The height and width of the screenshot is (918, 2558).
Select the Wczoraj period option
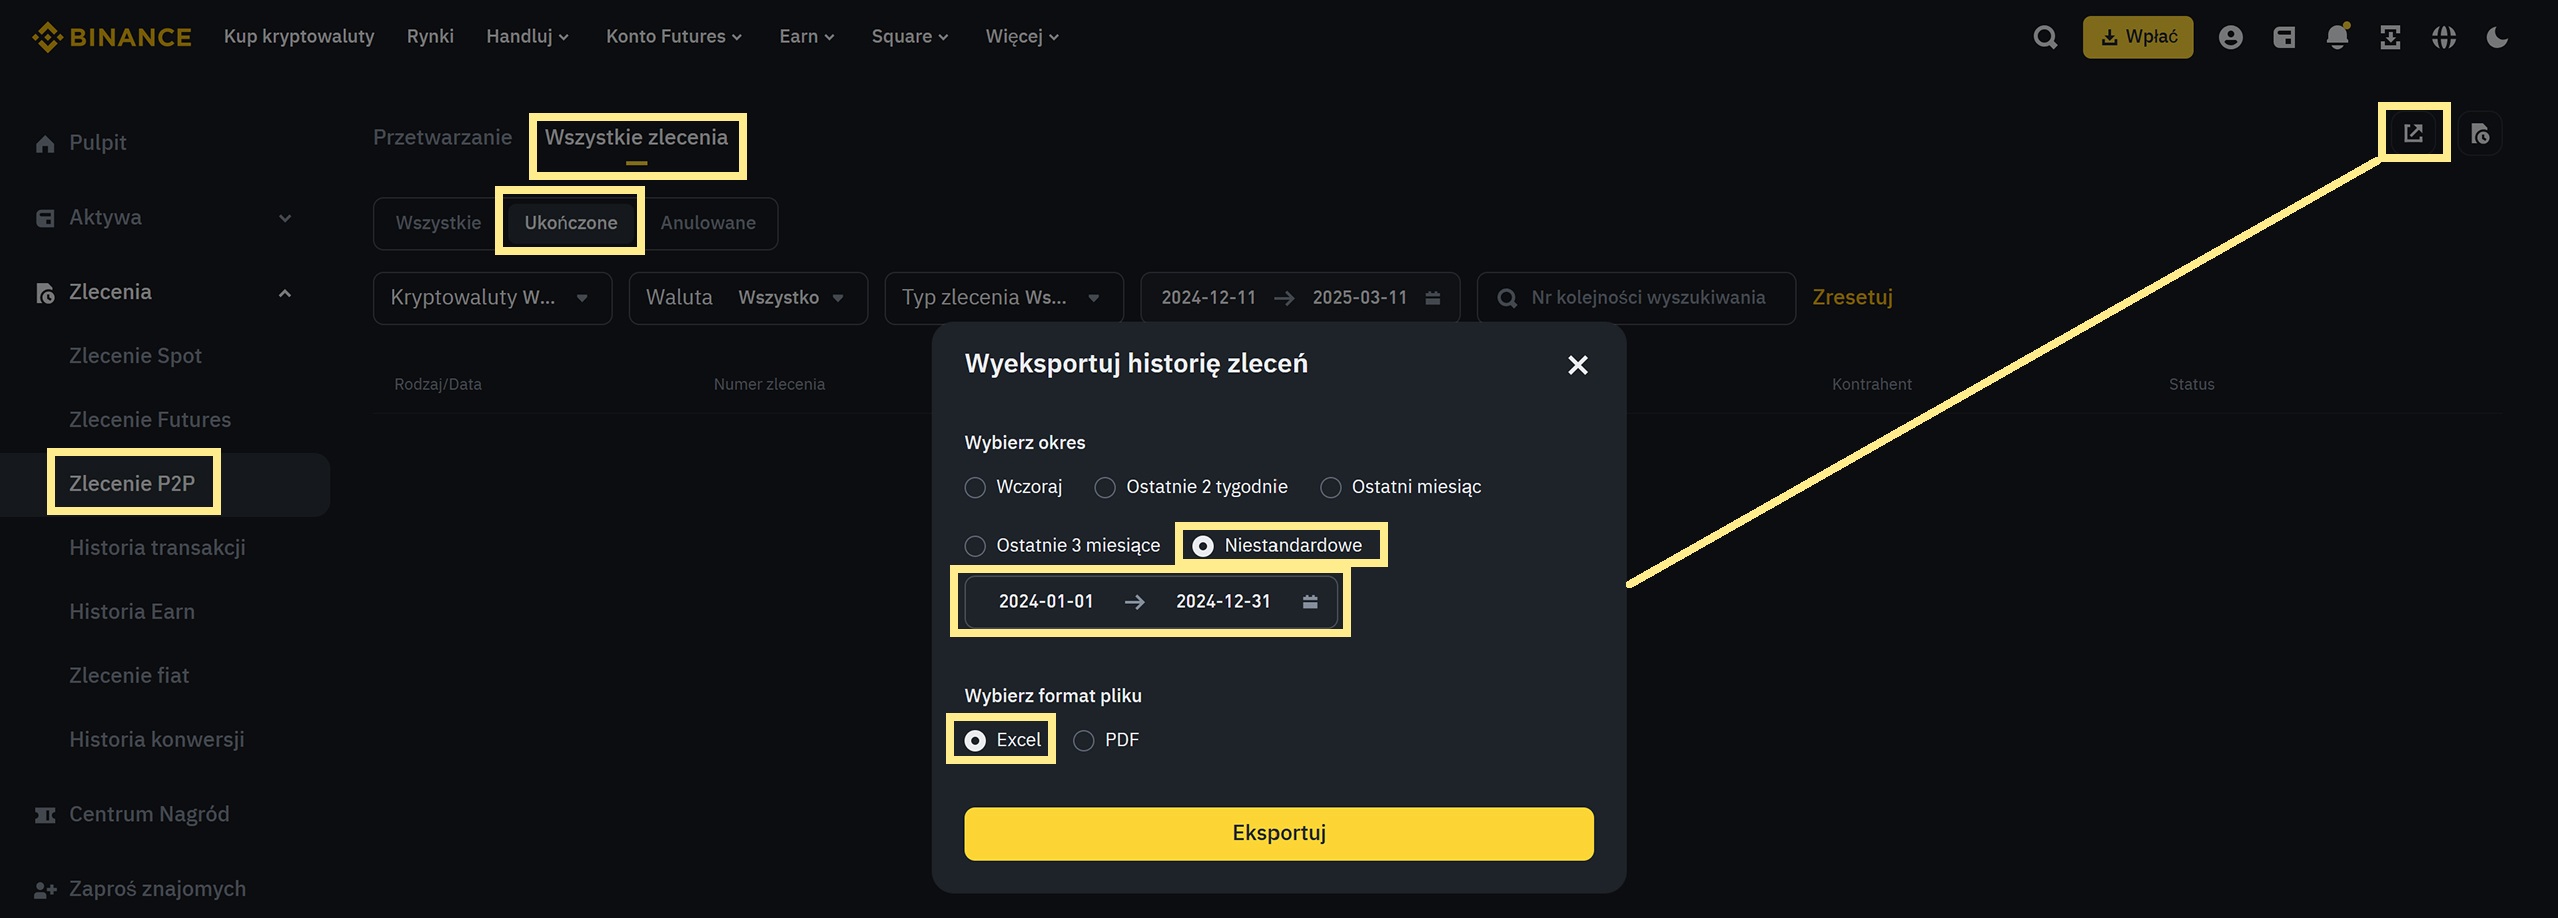point(975,487)
